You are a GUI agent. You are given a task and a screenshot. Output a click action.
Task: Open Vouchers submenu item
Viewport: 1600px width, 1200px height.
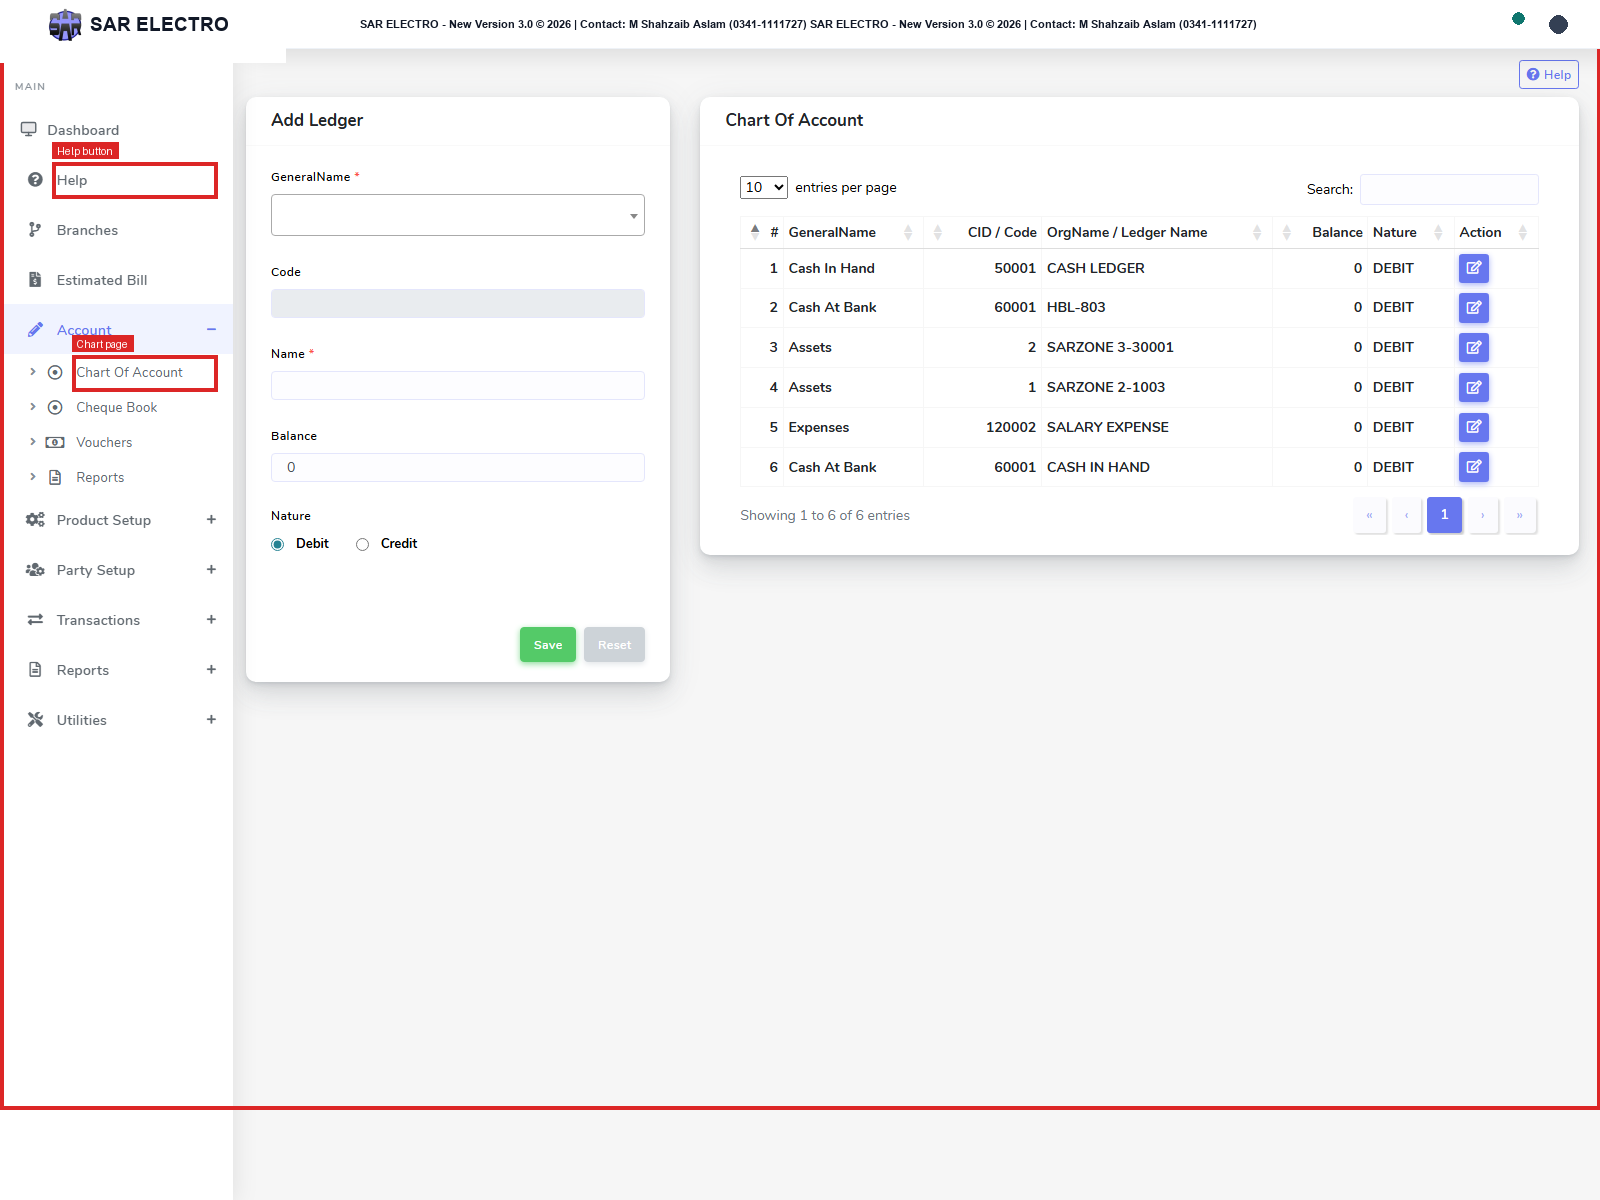pos(104,442)
